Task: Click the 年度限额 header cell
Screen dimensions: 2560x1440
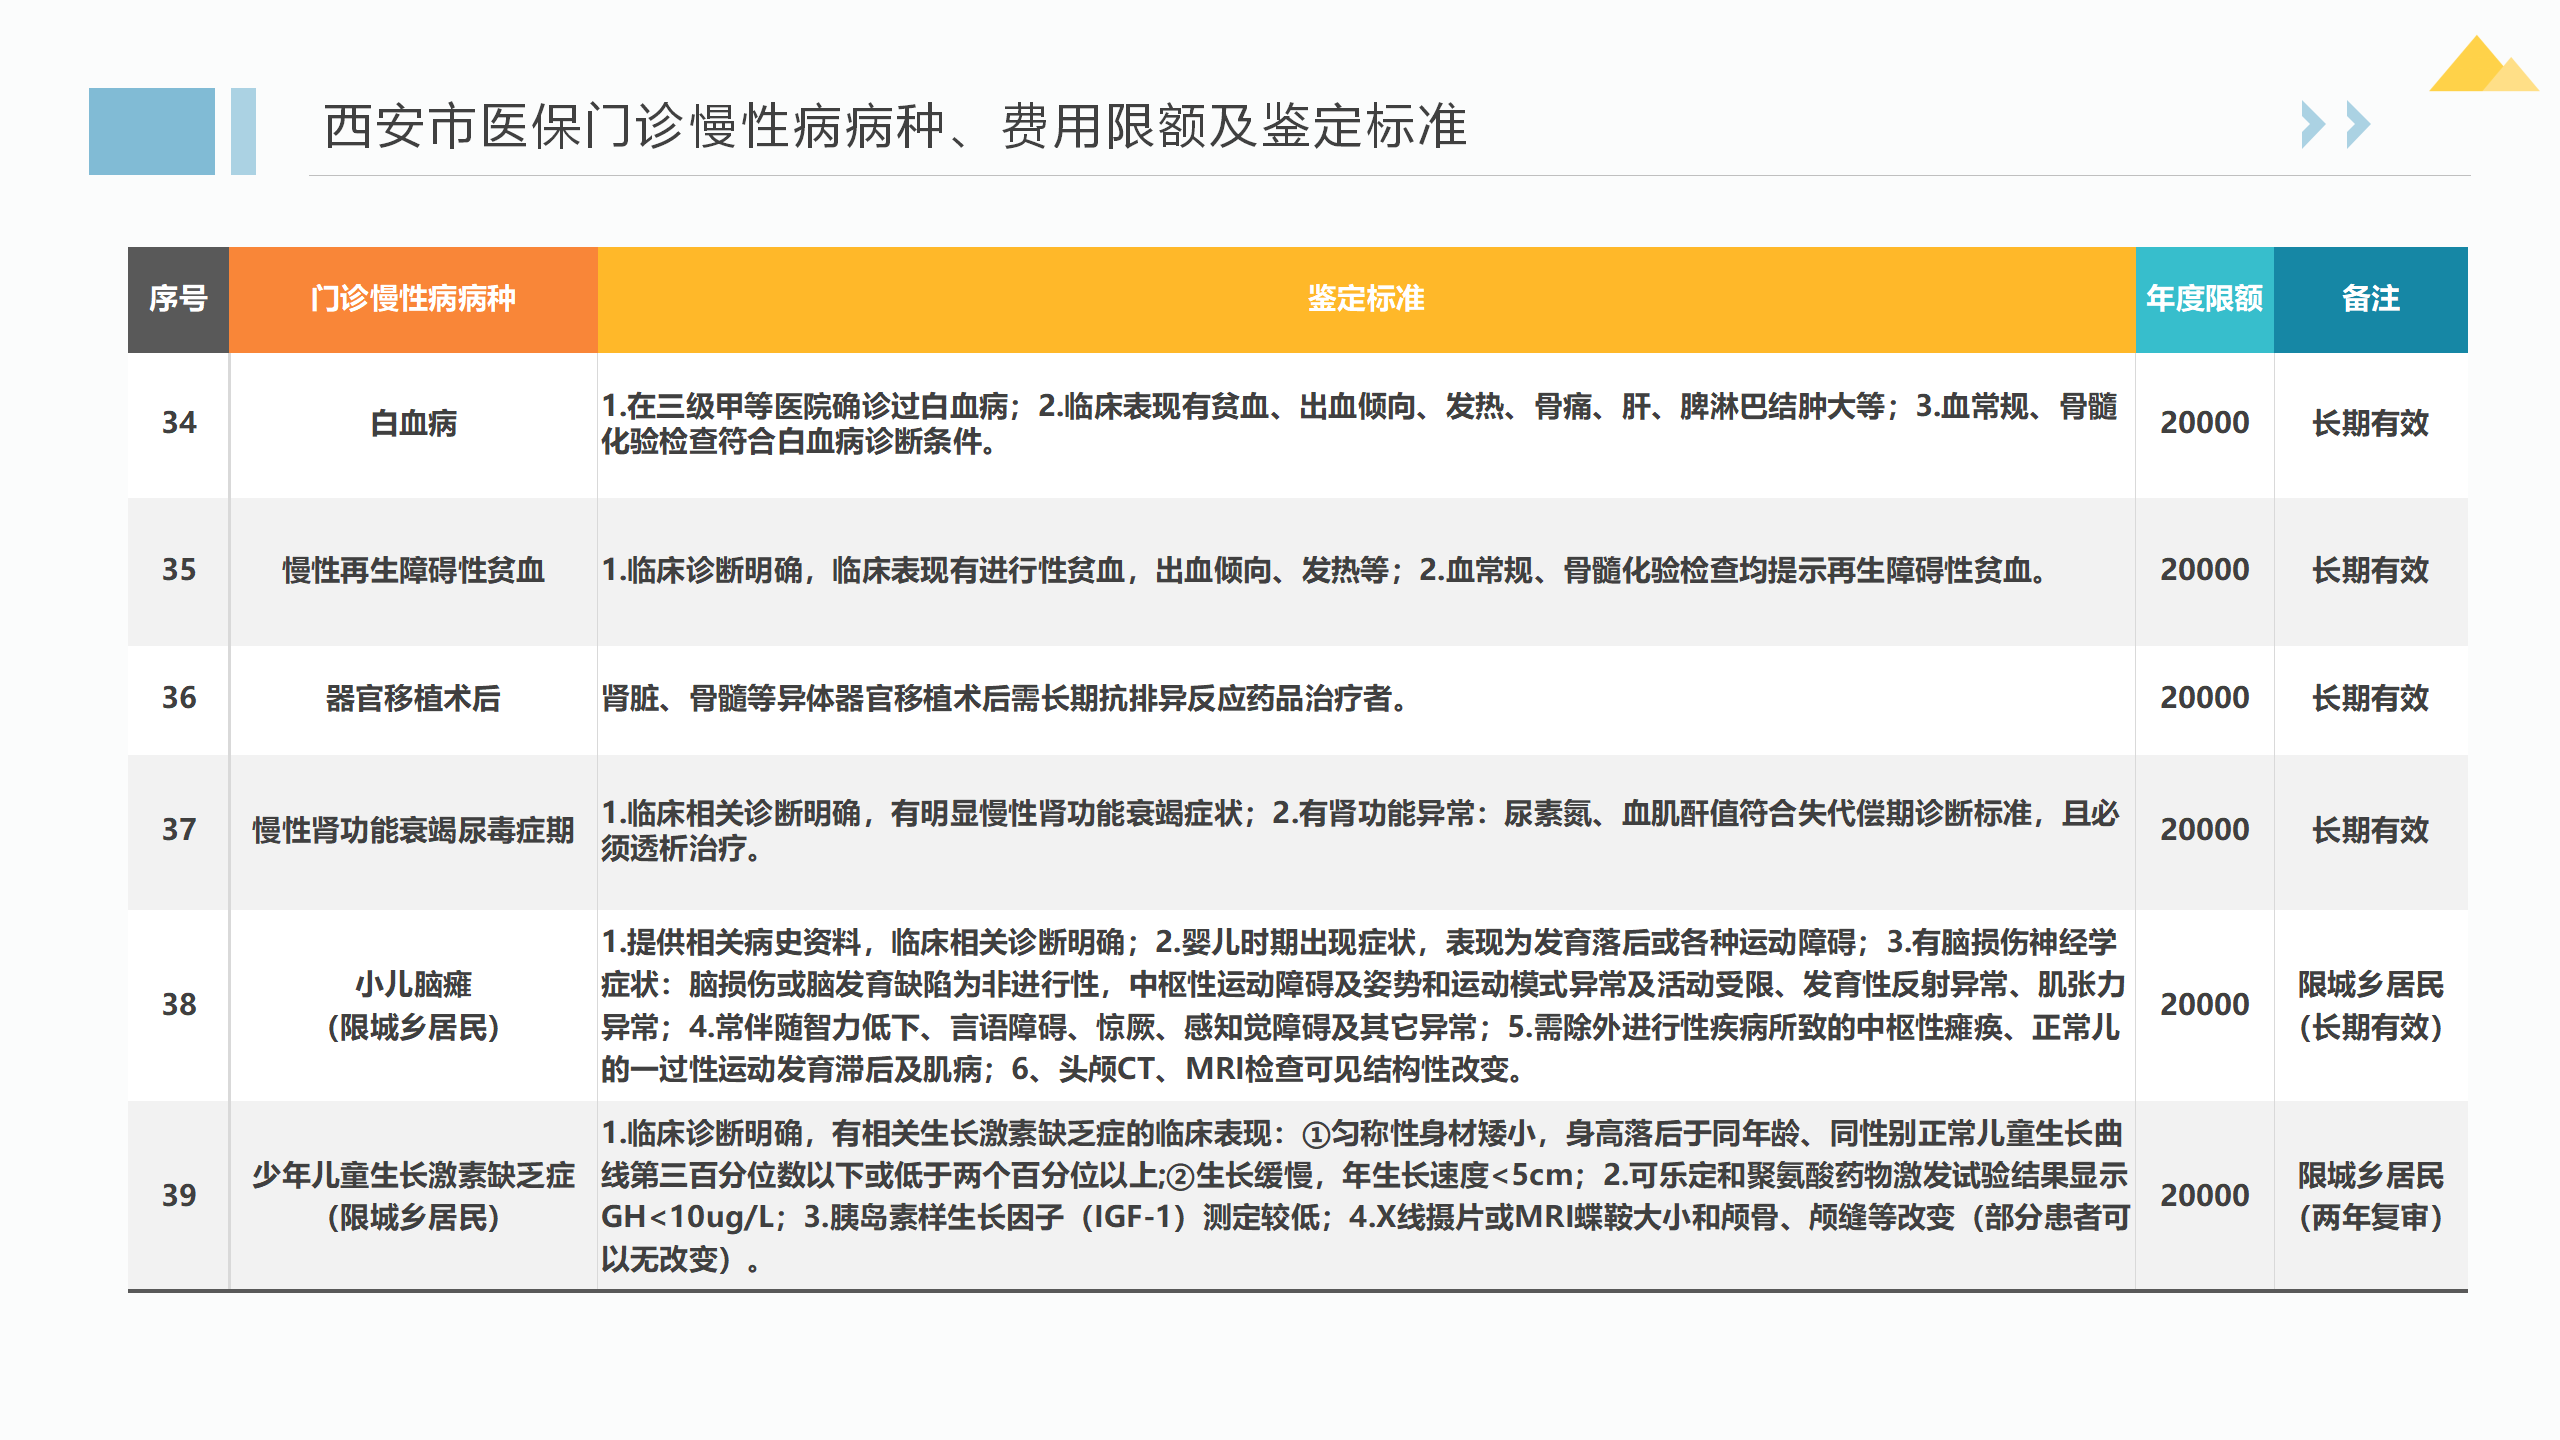Action: click(2204, 299)
